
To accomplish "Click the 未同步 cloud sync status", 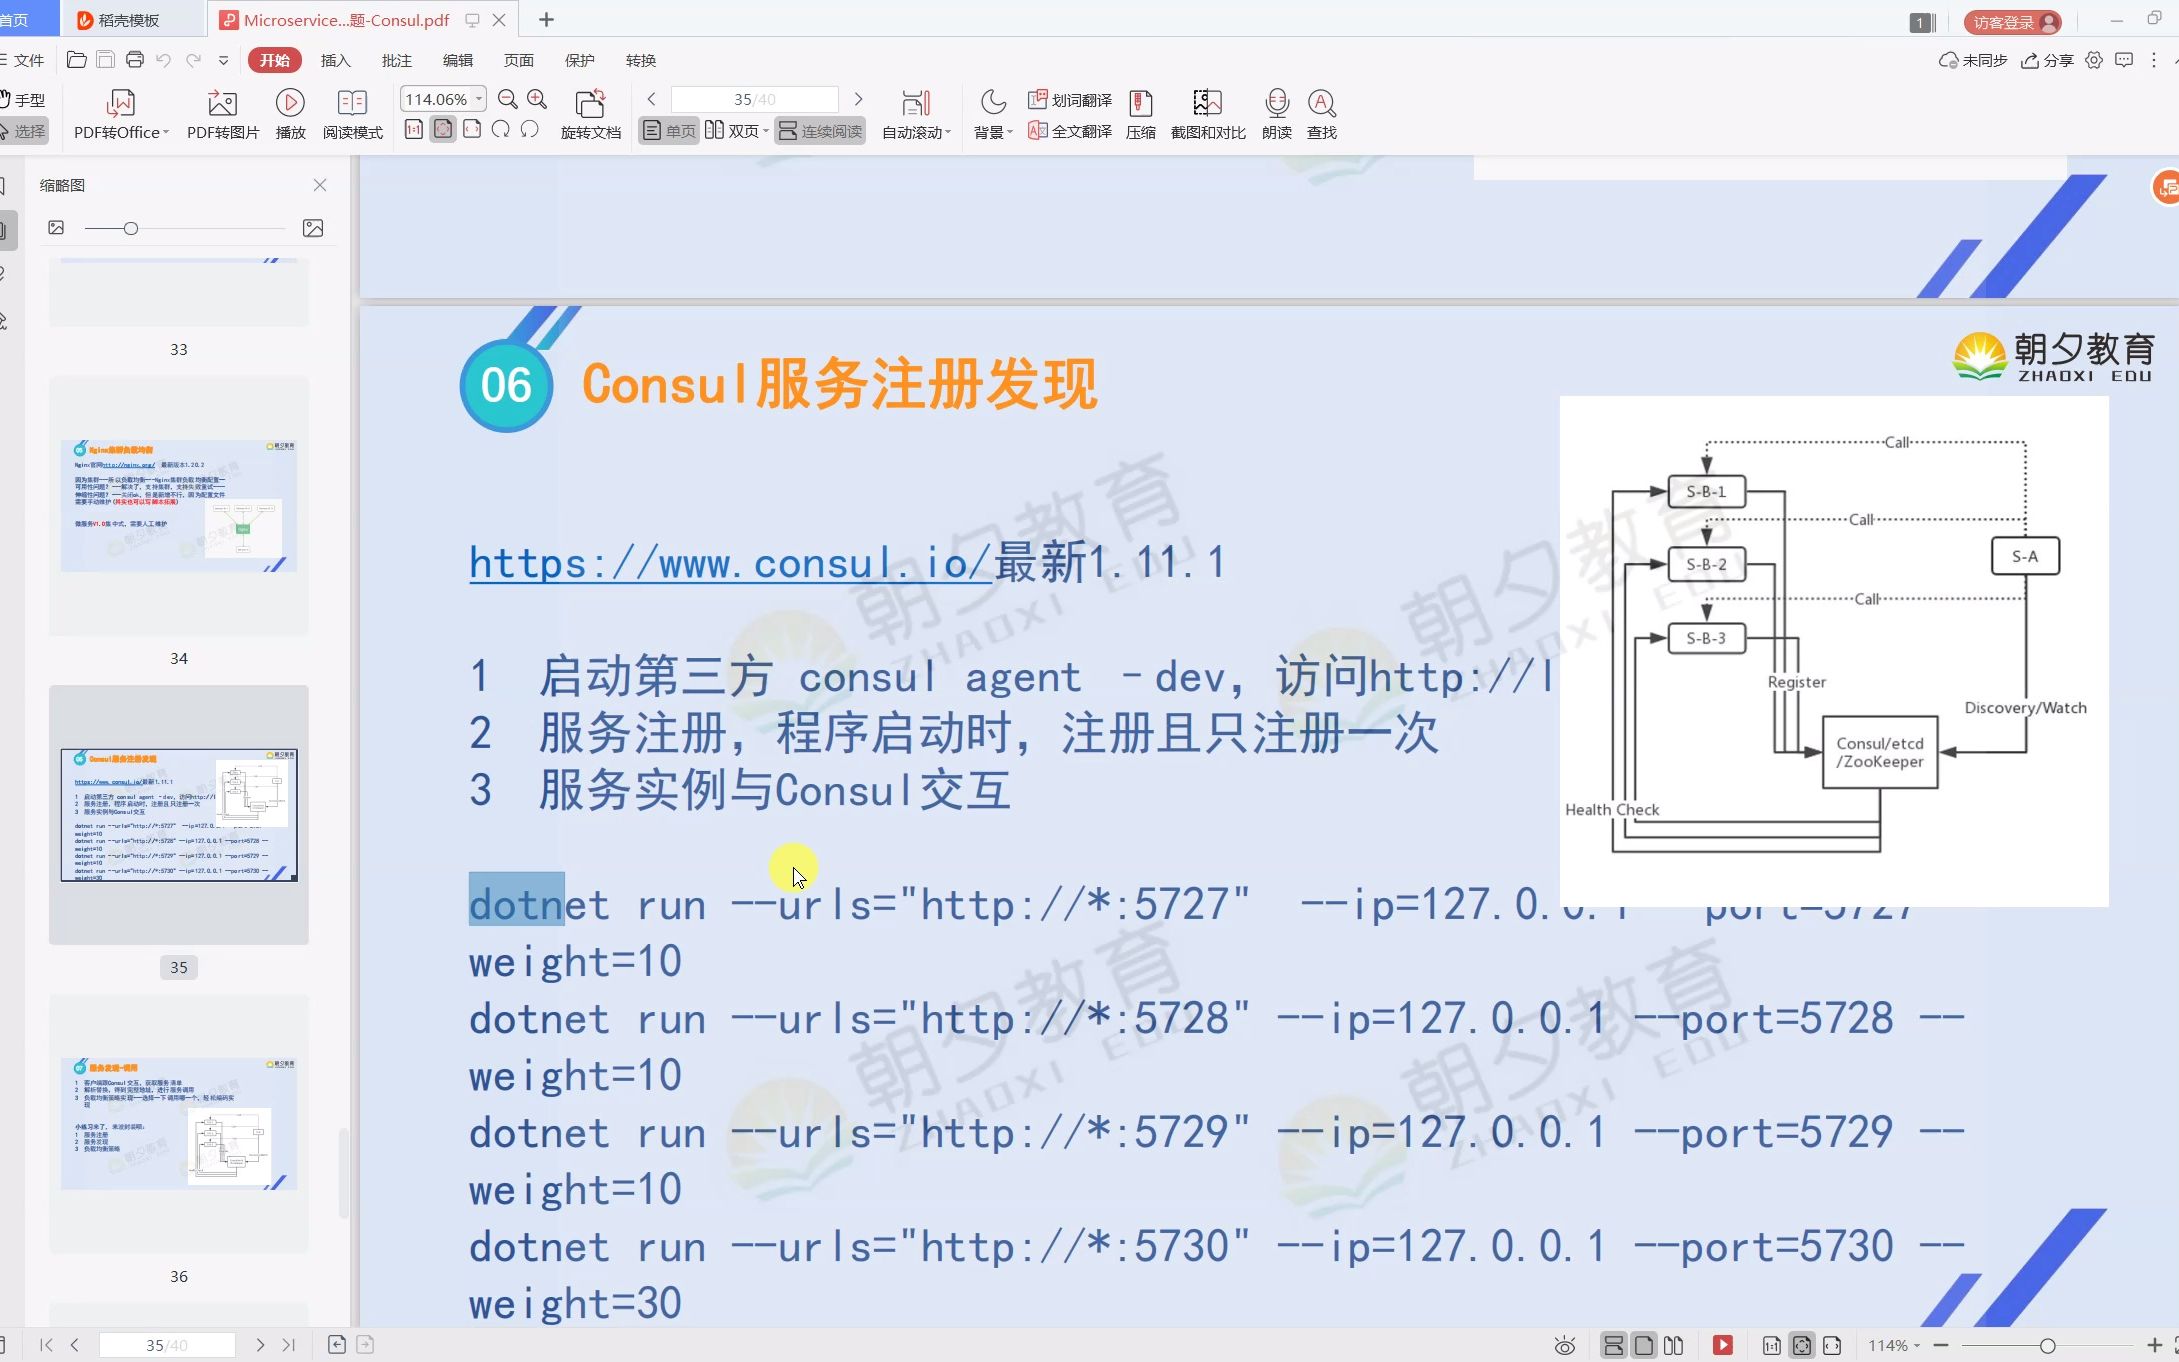I will pyautogui.click(x=1973, y=60).
